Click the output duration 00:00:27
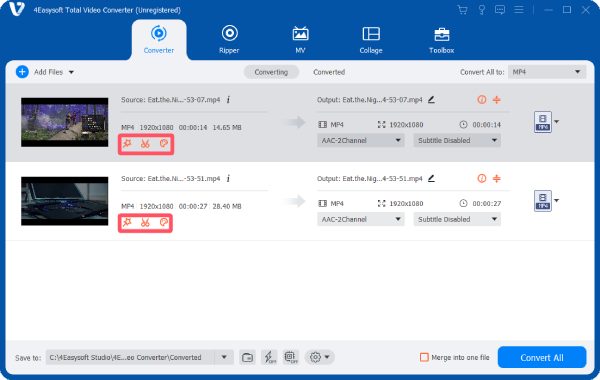Screen dimensions: 600x380 [x=487, y=204]
